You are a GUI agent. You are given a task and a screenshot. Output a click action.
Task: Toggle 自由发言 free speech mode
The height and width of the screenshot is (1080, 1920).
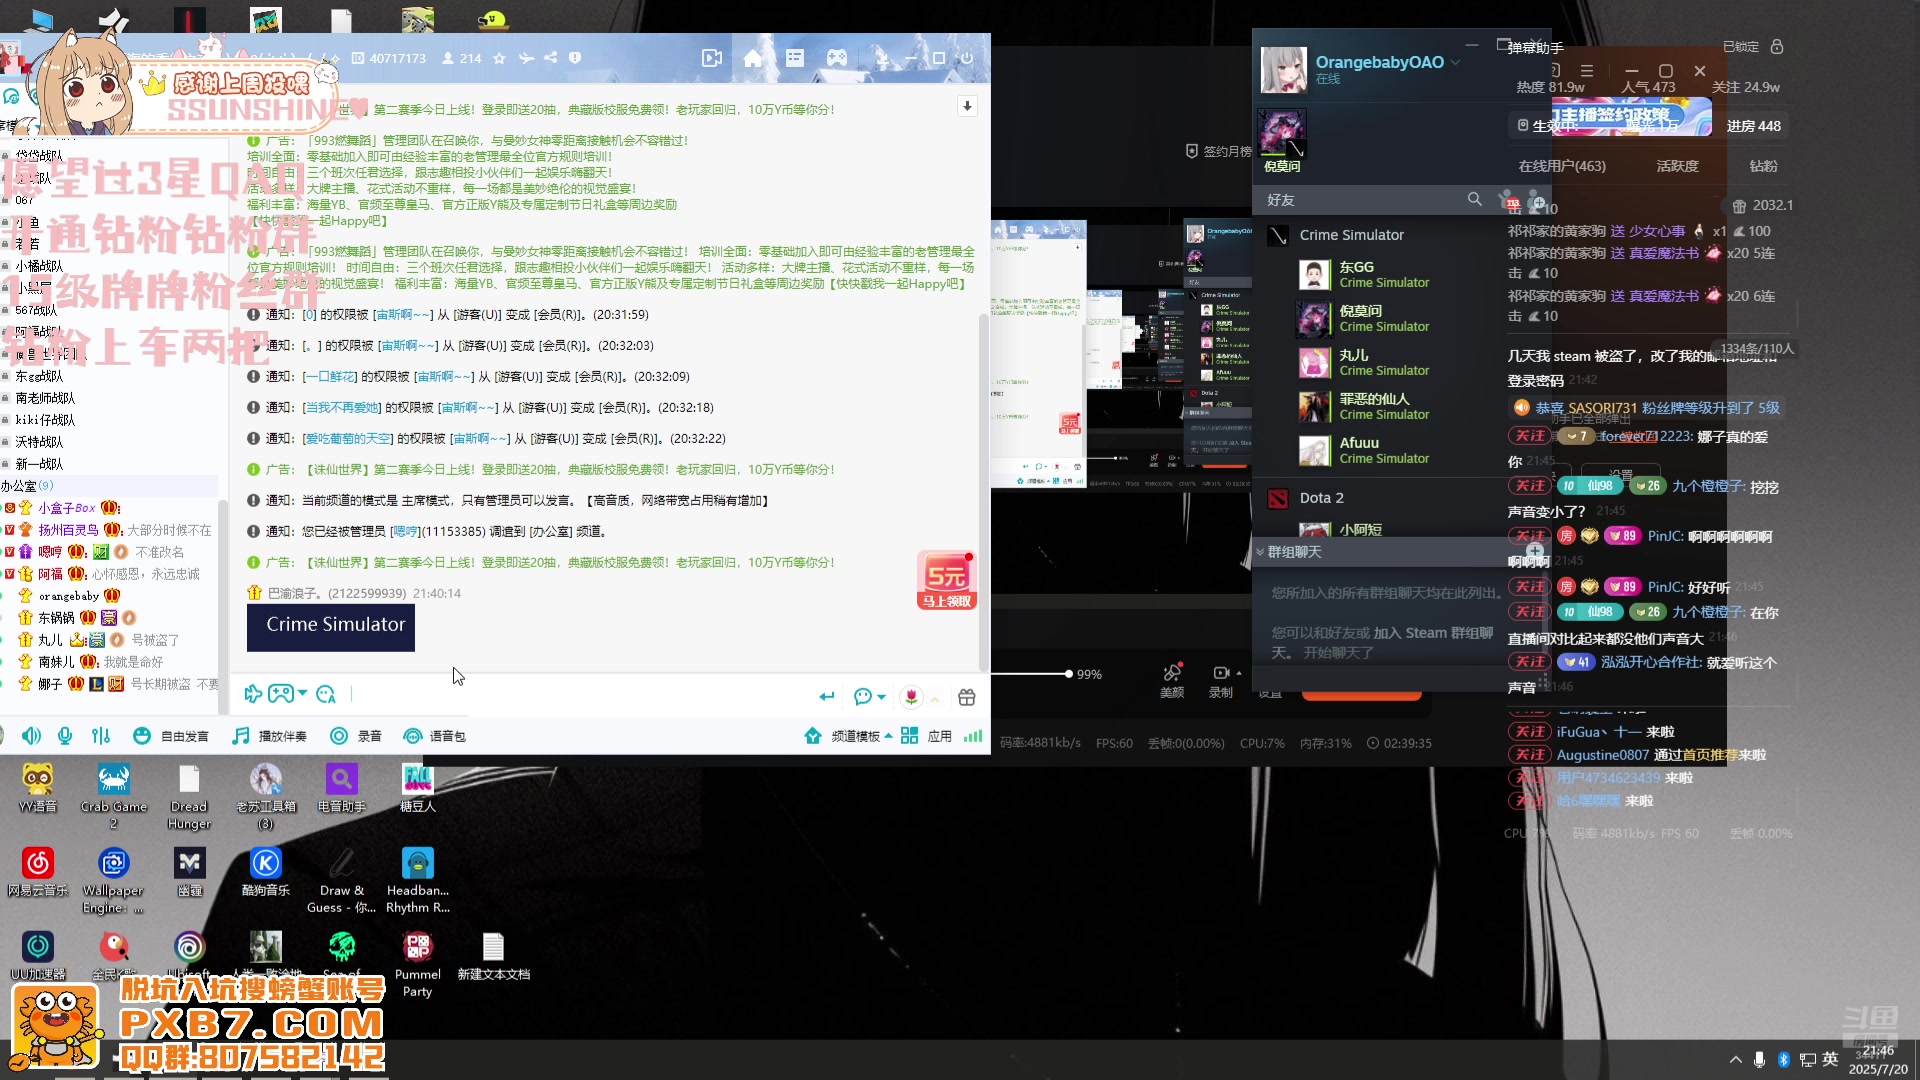[171, 736]
